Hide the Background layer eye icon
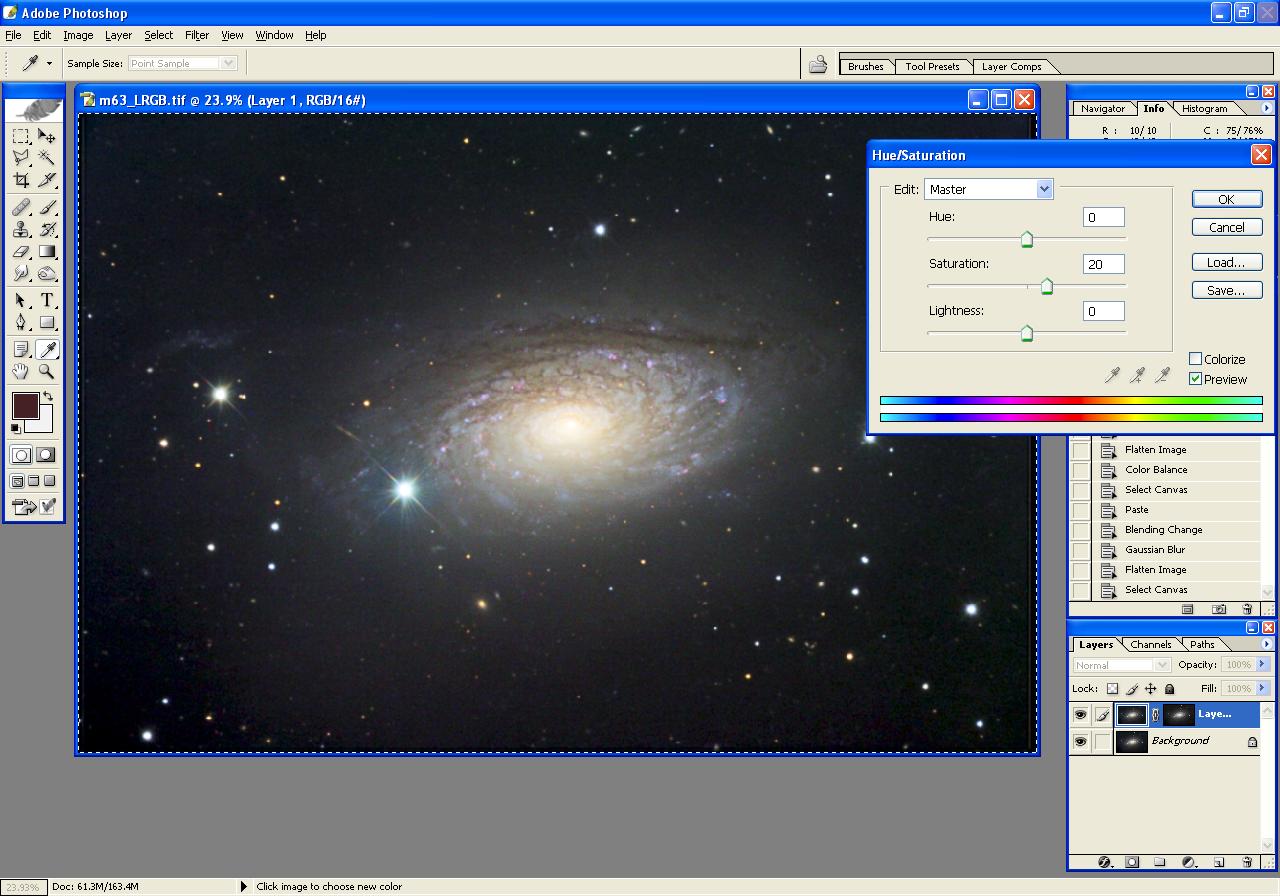This screenshot has height=896, width=1280. click(1080, 742)
